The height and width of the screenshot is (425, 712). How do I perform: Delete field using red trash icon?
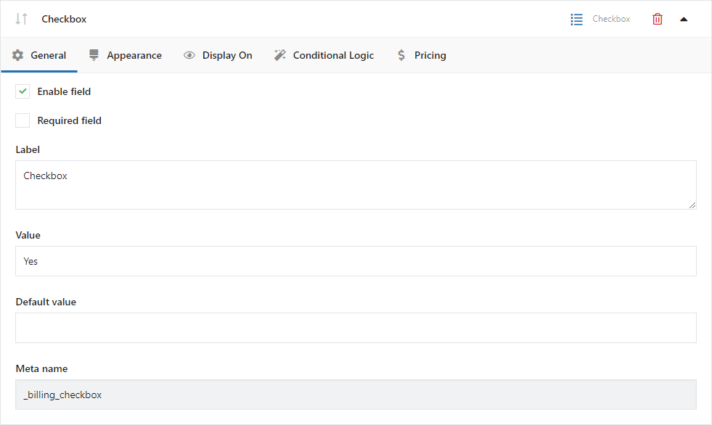(657, 20)
